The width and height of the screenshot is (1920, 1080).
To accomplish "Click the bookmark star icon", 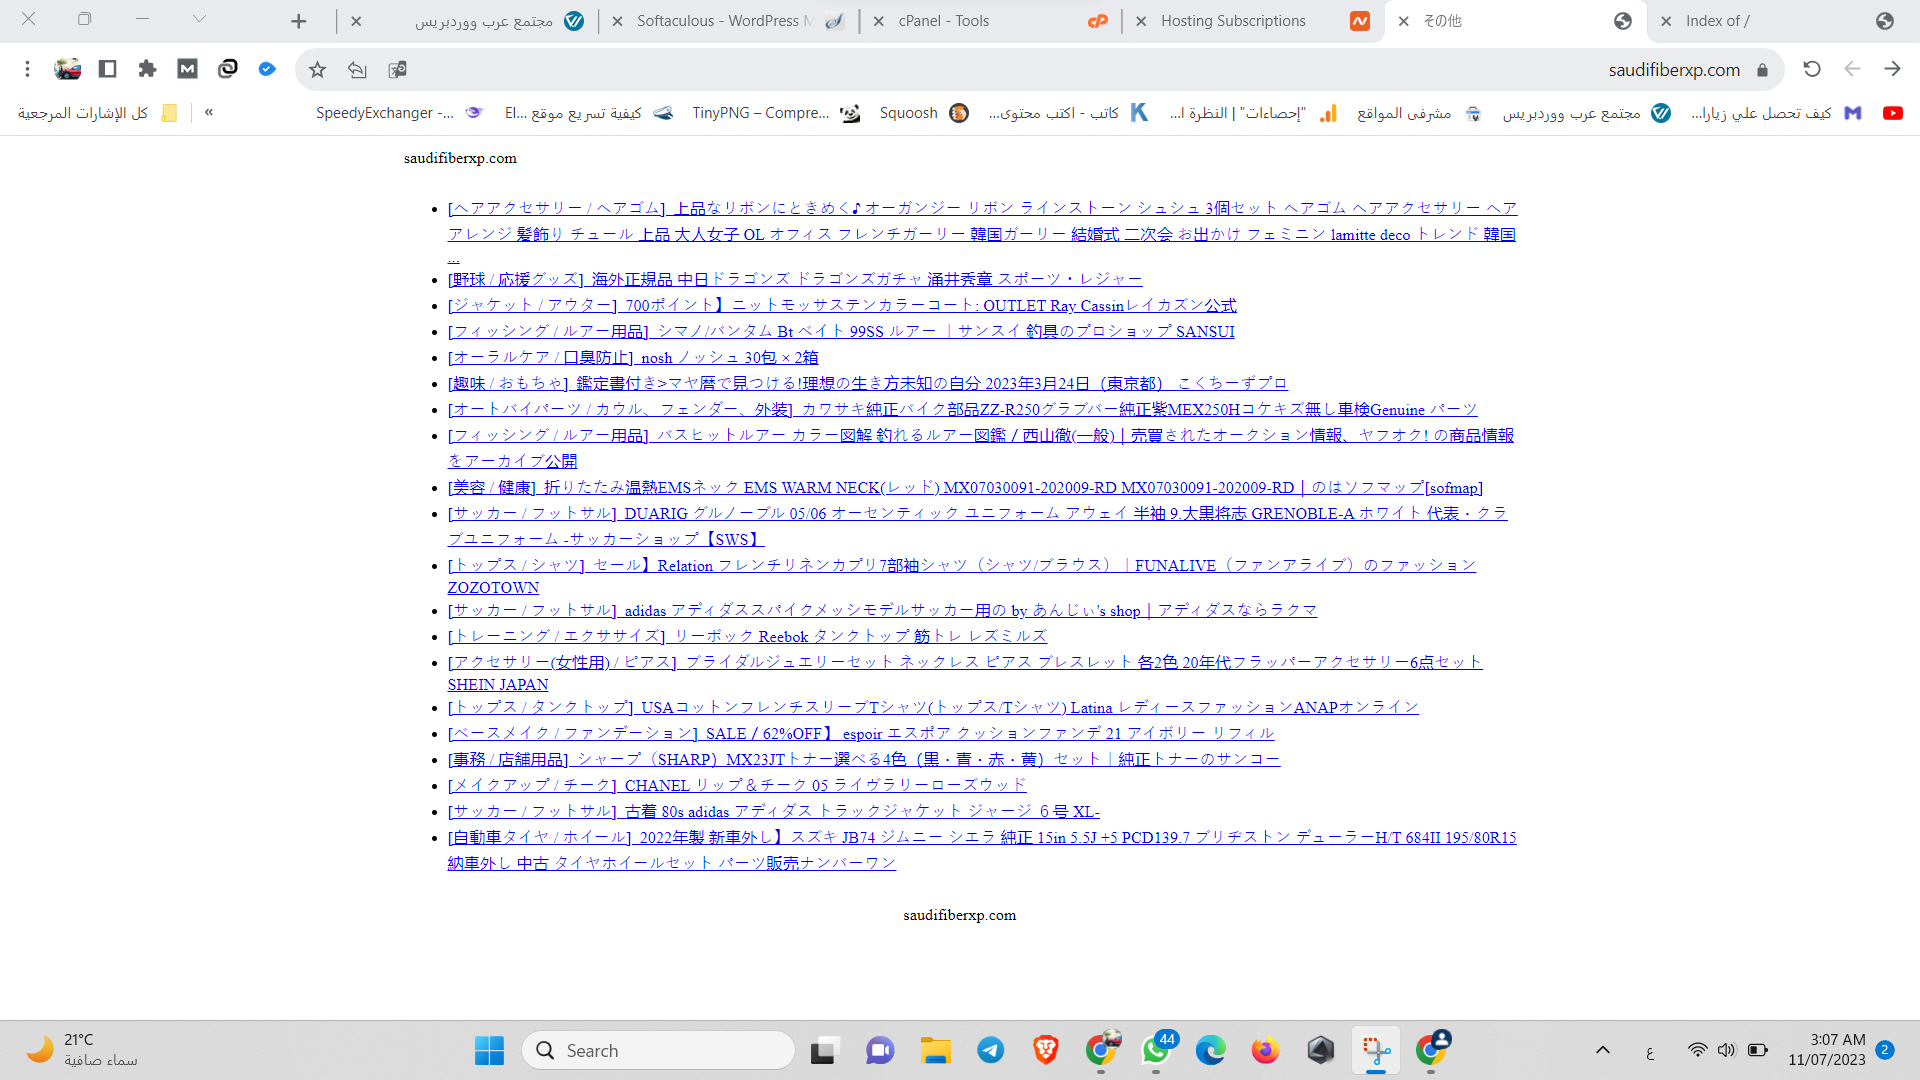I will pyautogui.click(x=317, y=69).
